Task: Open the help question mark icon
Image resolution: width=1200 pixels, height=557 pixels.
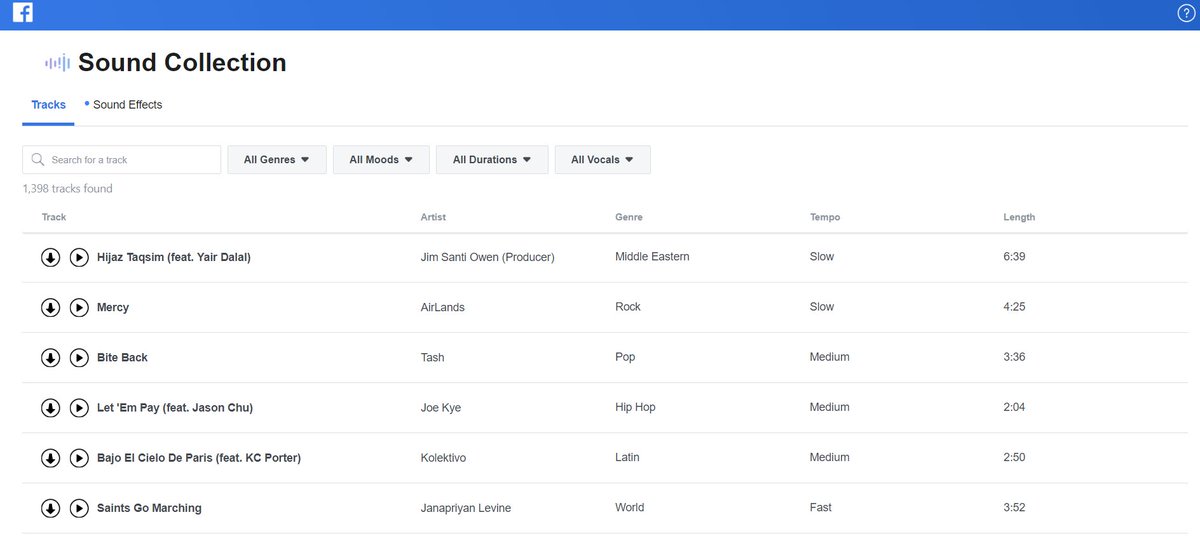Action: (x=1187, y=13)
